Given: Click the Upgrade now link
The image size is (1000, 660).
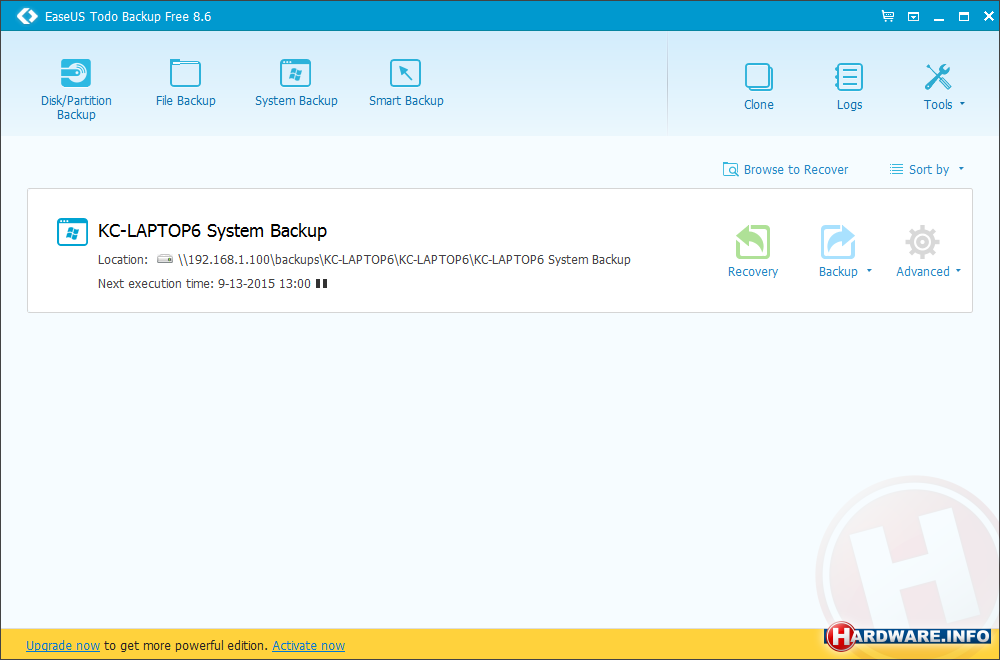Looking at the screenshot, I should (x=63, y=645).
